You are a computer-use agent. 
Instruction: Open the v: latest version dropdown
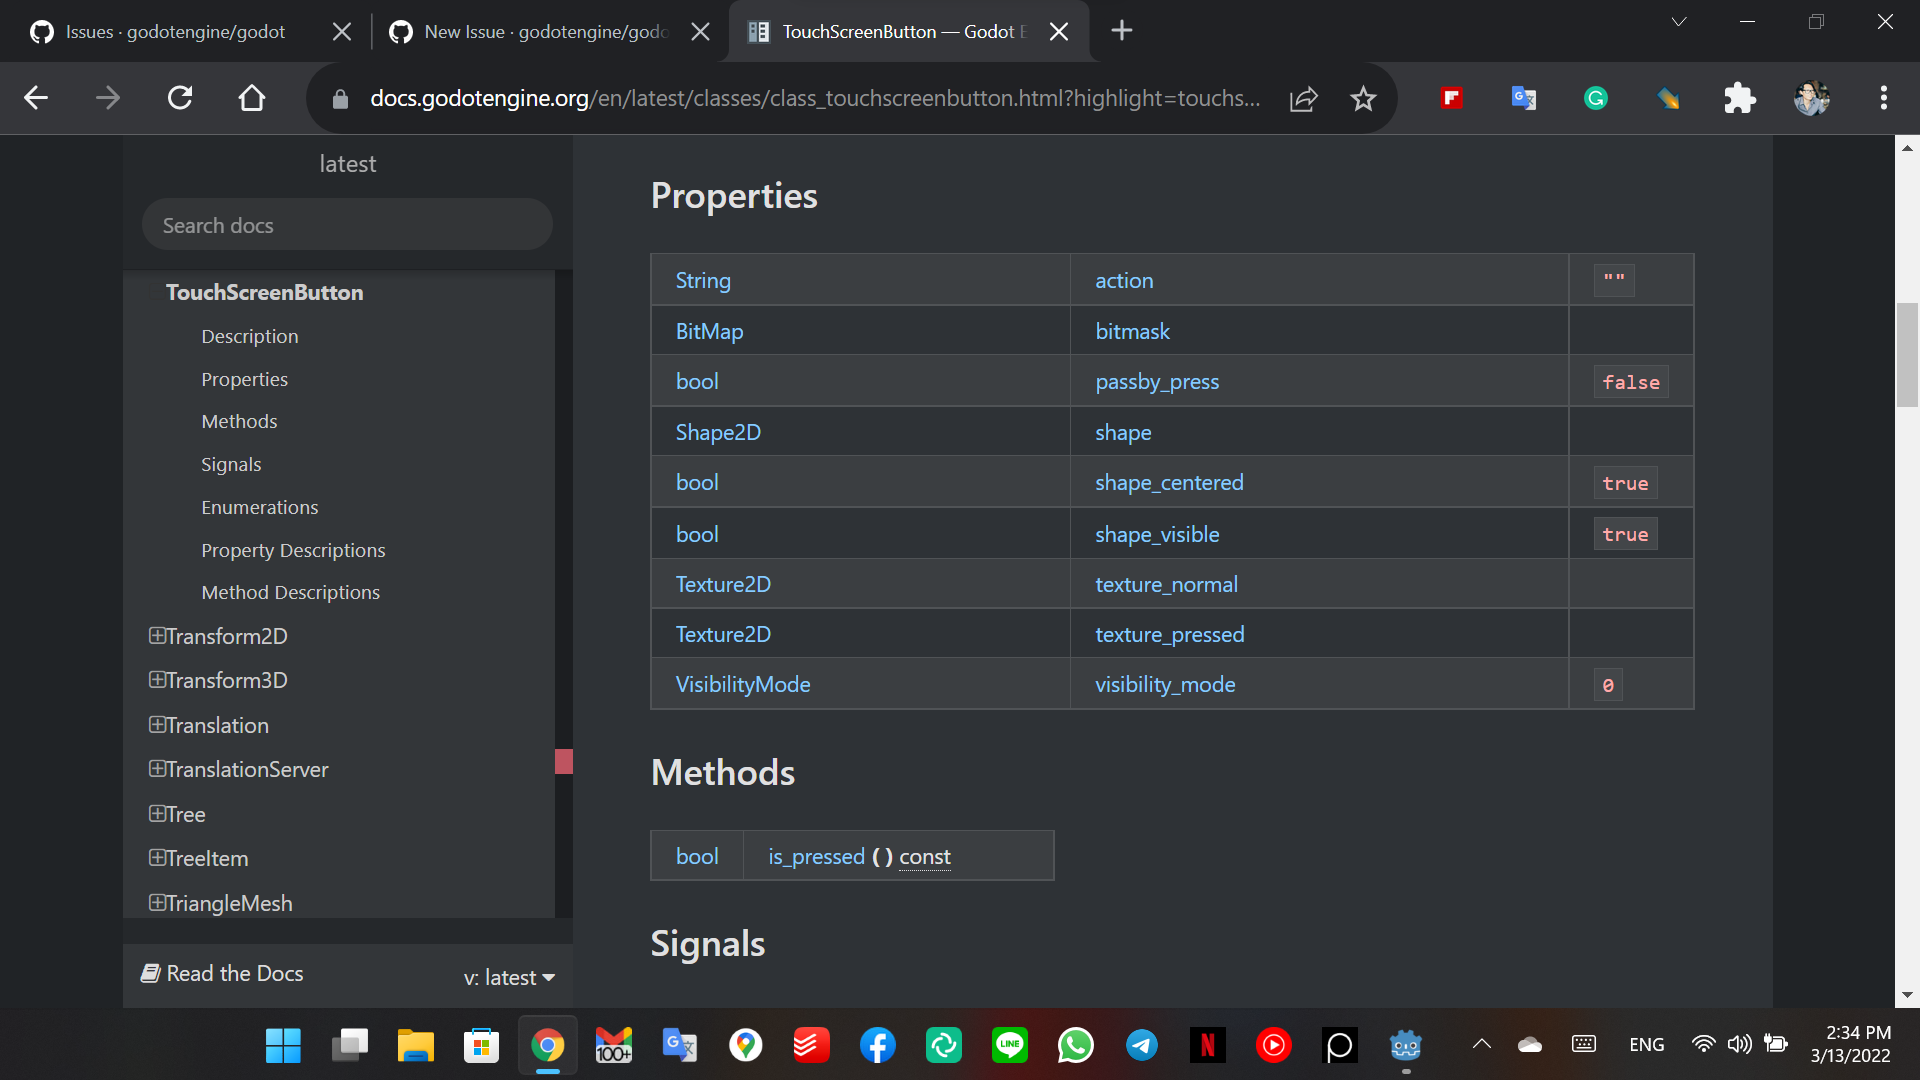pyautogui.click(x=509, y=977)
